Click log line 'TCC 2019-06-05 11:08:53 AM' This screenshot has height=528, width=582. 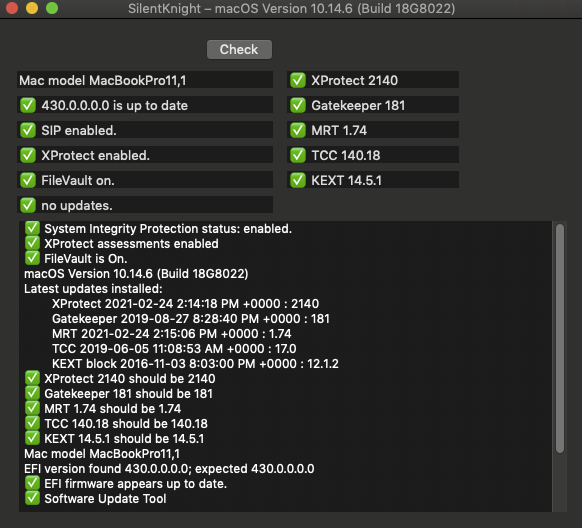point(174,349)
